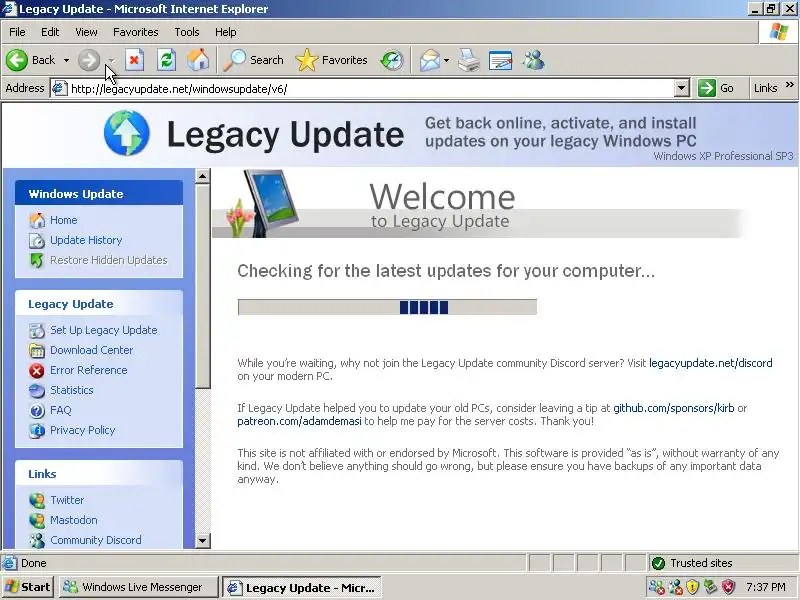Click the Links toolbar label
Image resolution: width=800 pixels, height=600 pixels.
pos(765,88)
